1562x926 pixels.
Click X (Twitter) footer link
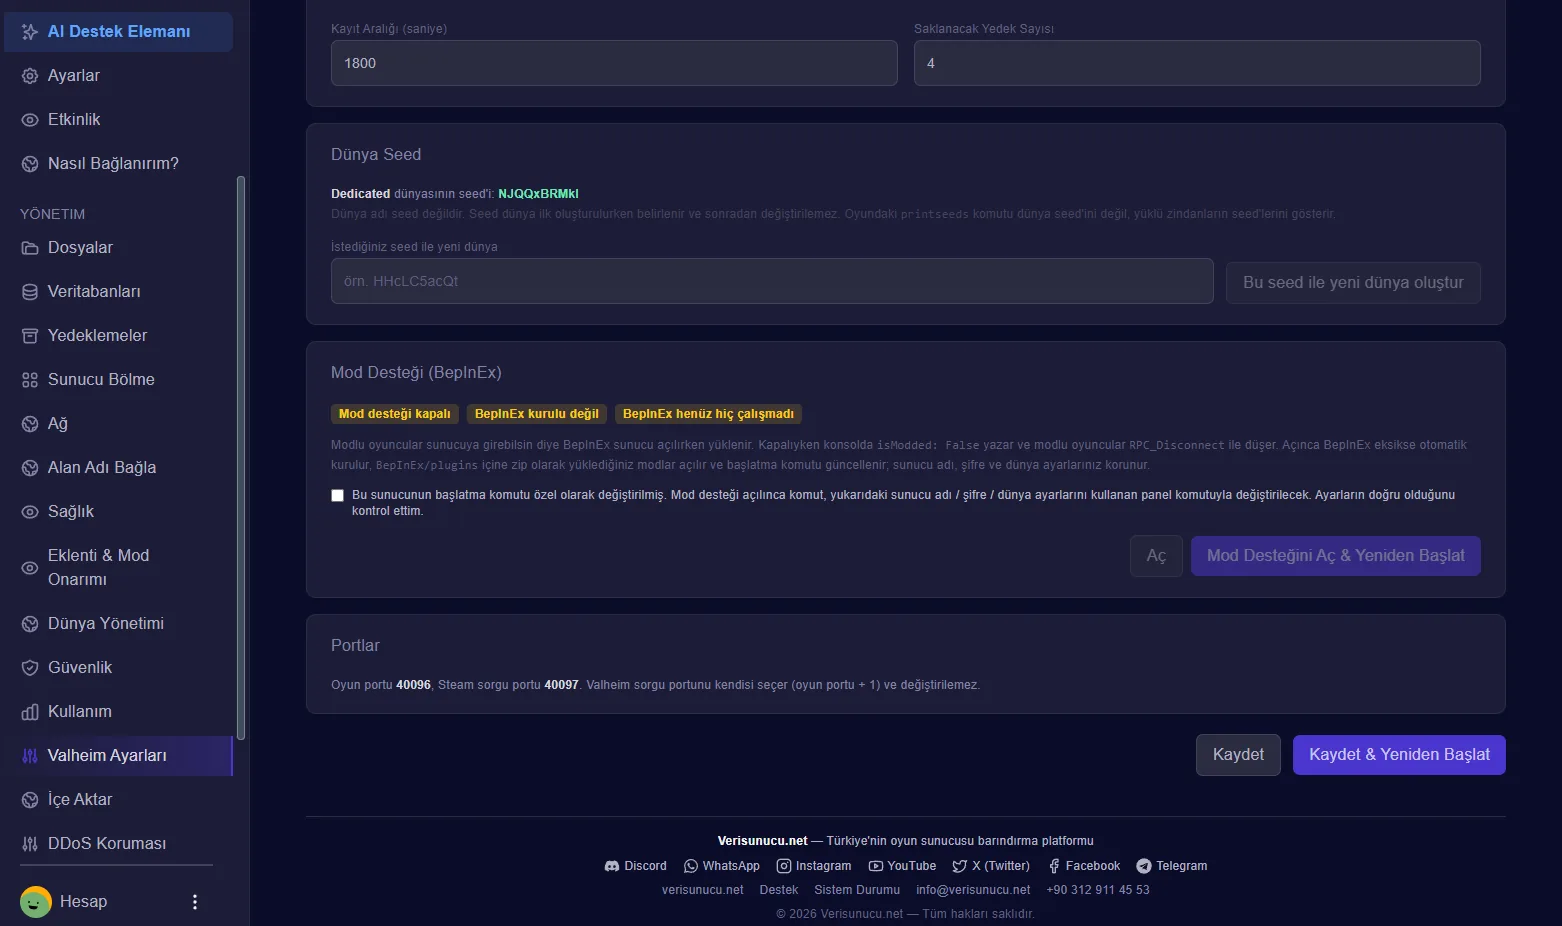pos(991,866)
